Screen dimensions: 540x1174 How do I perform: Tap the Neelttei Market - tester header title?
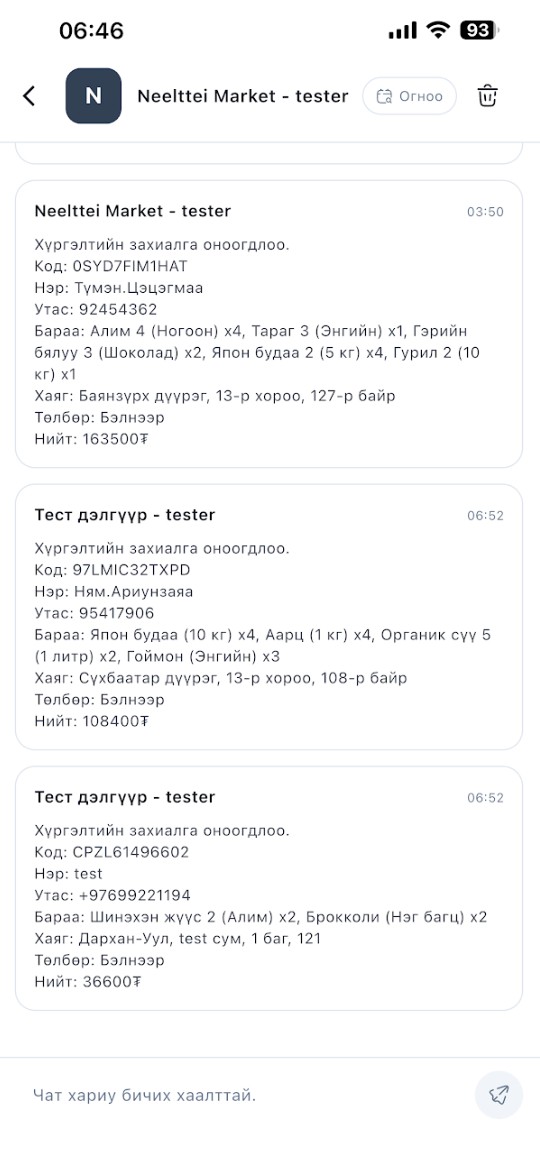243,96
